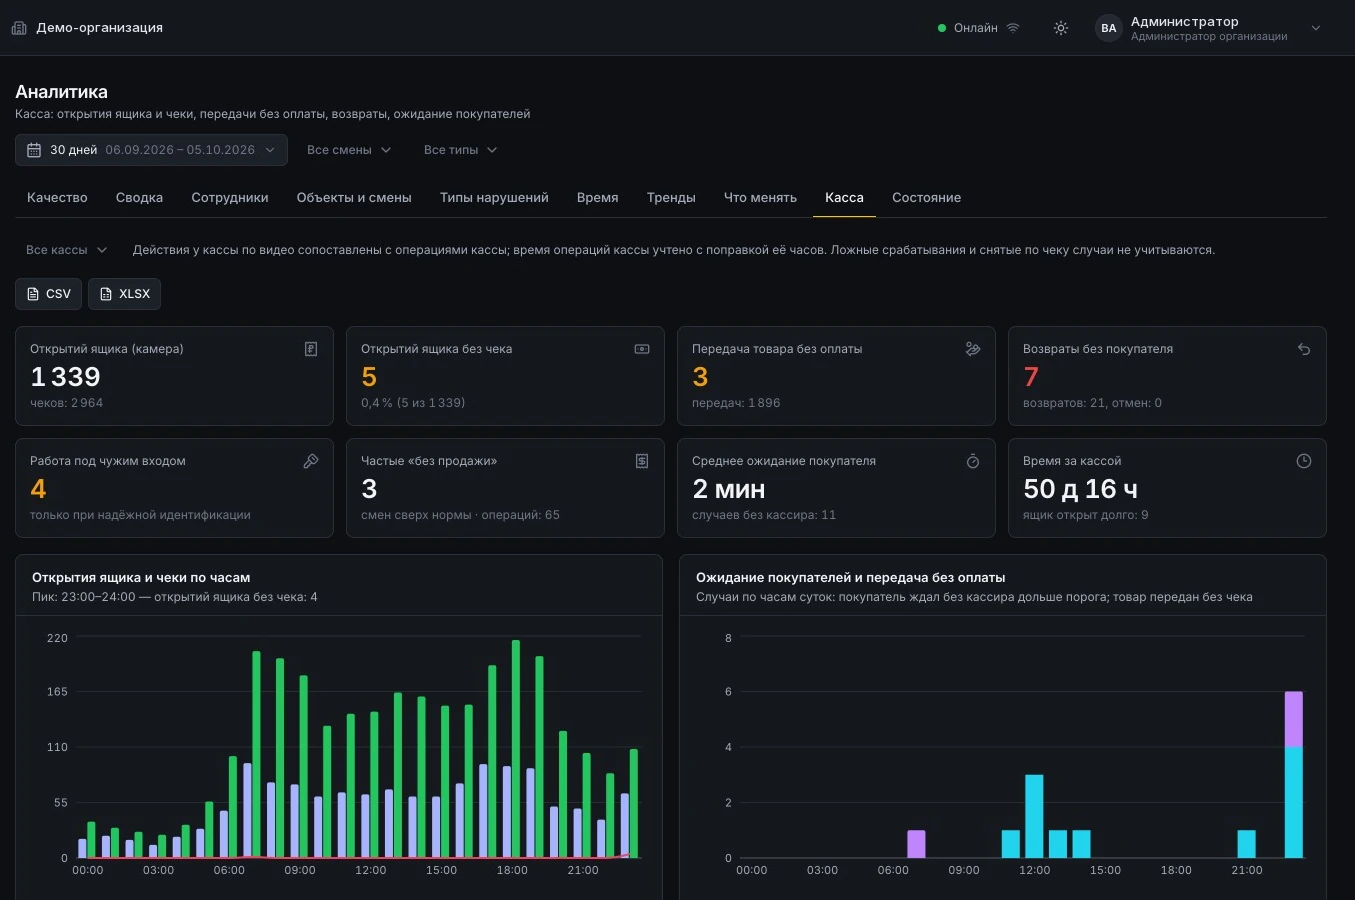Screen dimensions: 1355x900
Task: Click the Wi-Fi icon next to Онлайн
Action: point(1013,28)
